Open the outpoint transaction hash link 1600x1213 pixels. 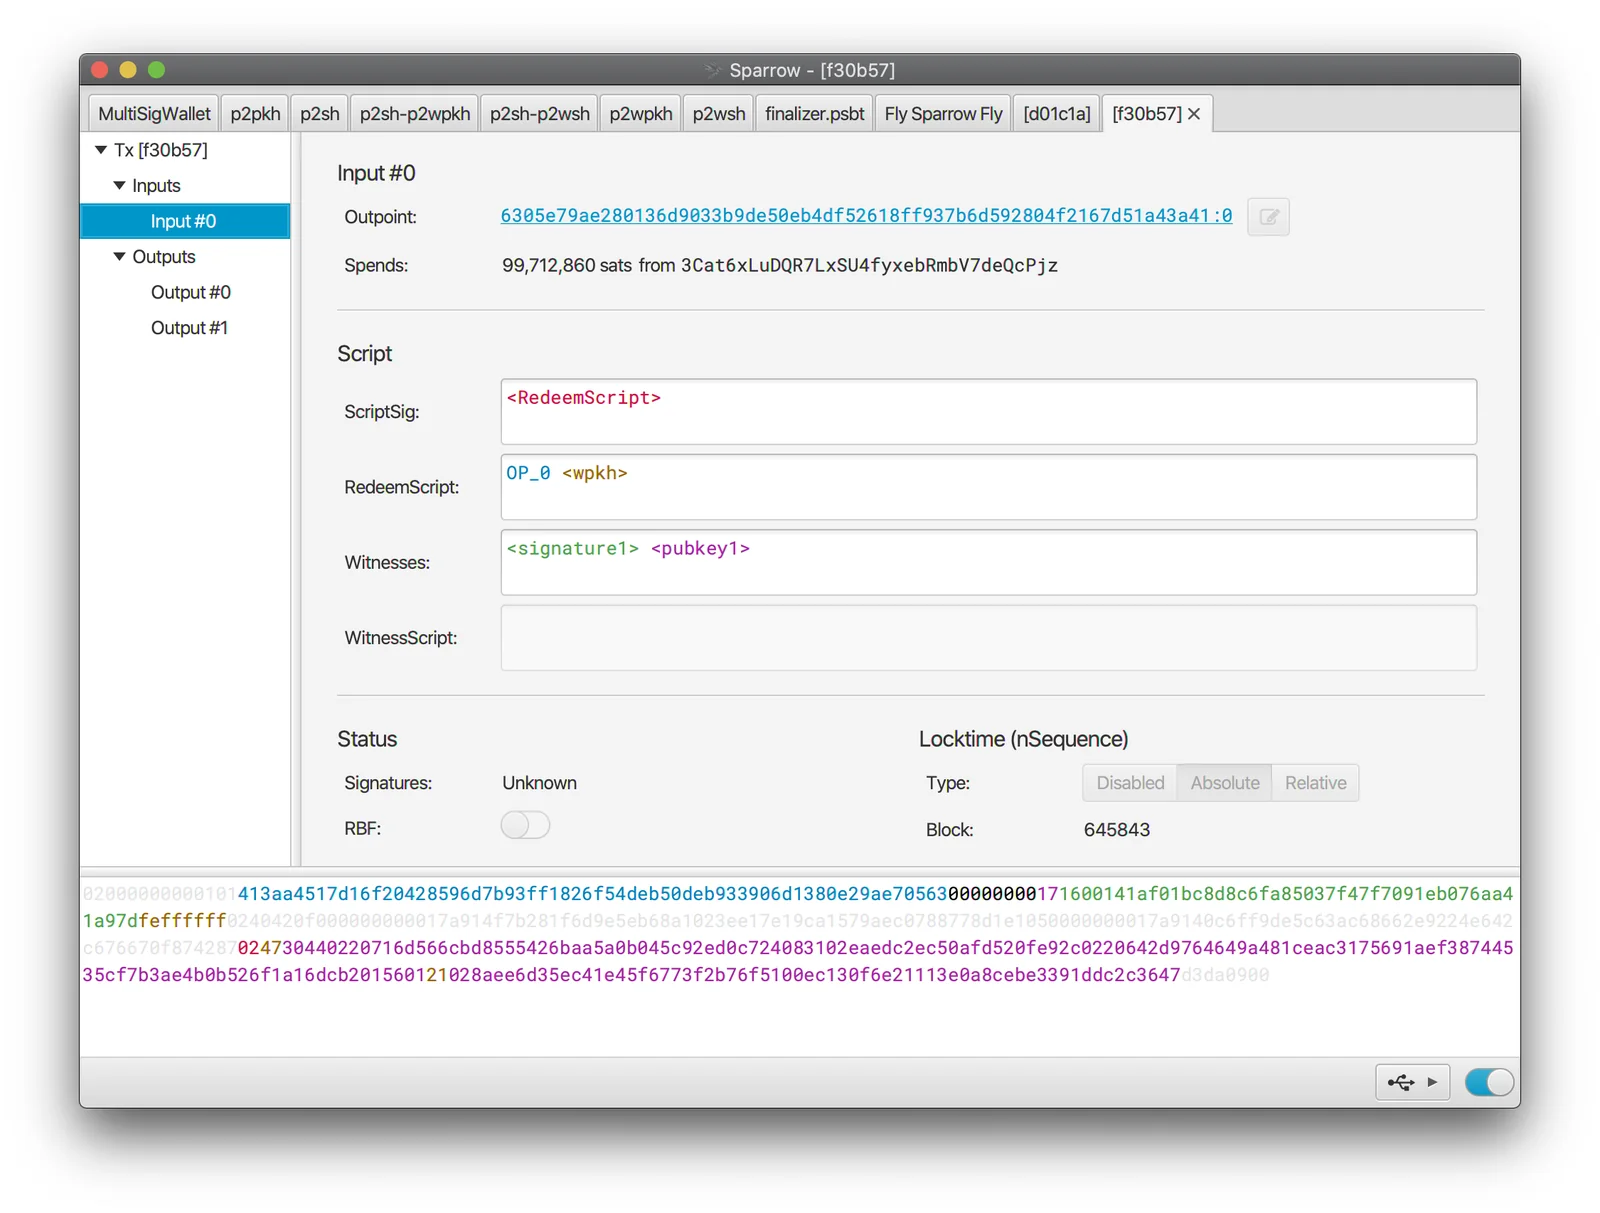[x=866, y=216]
